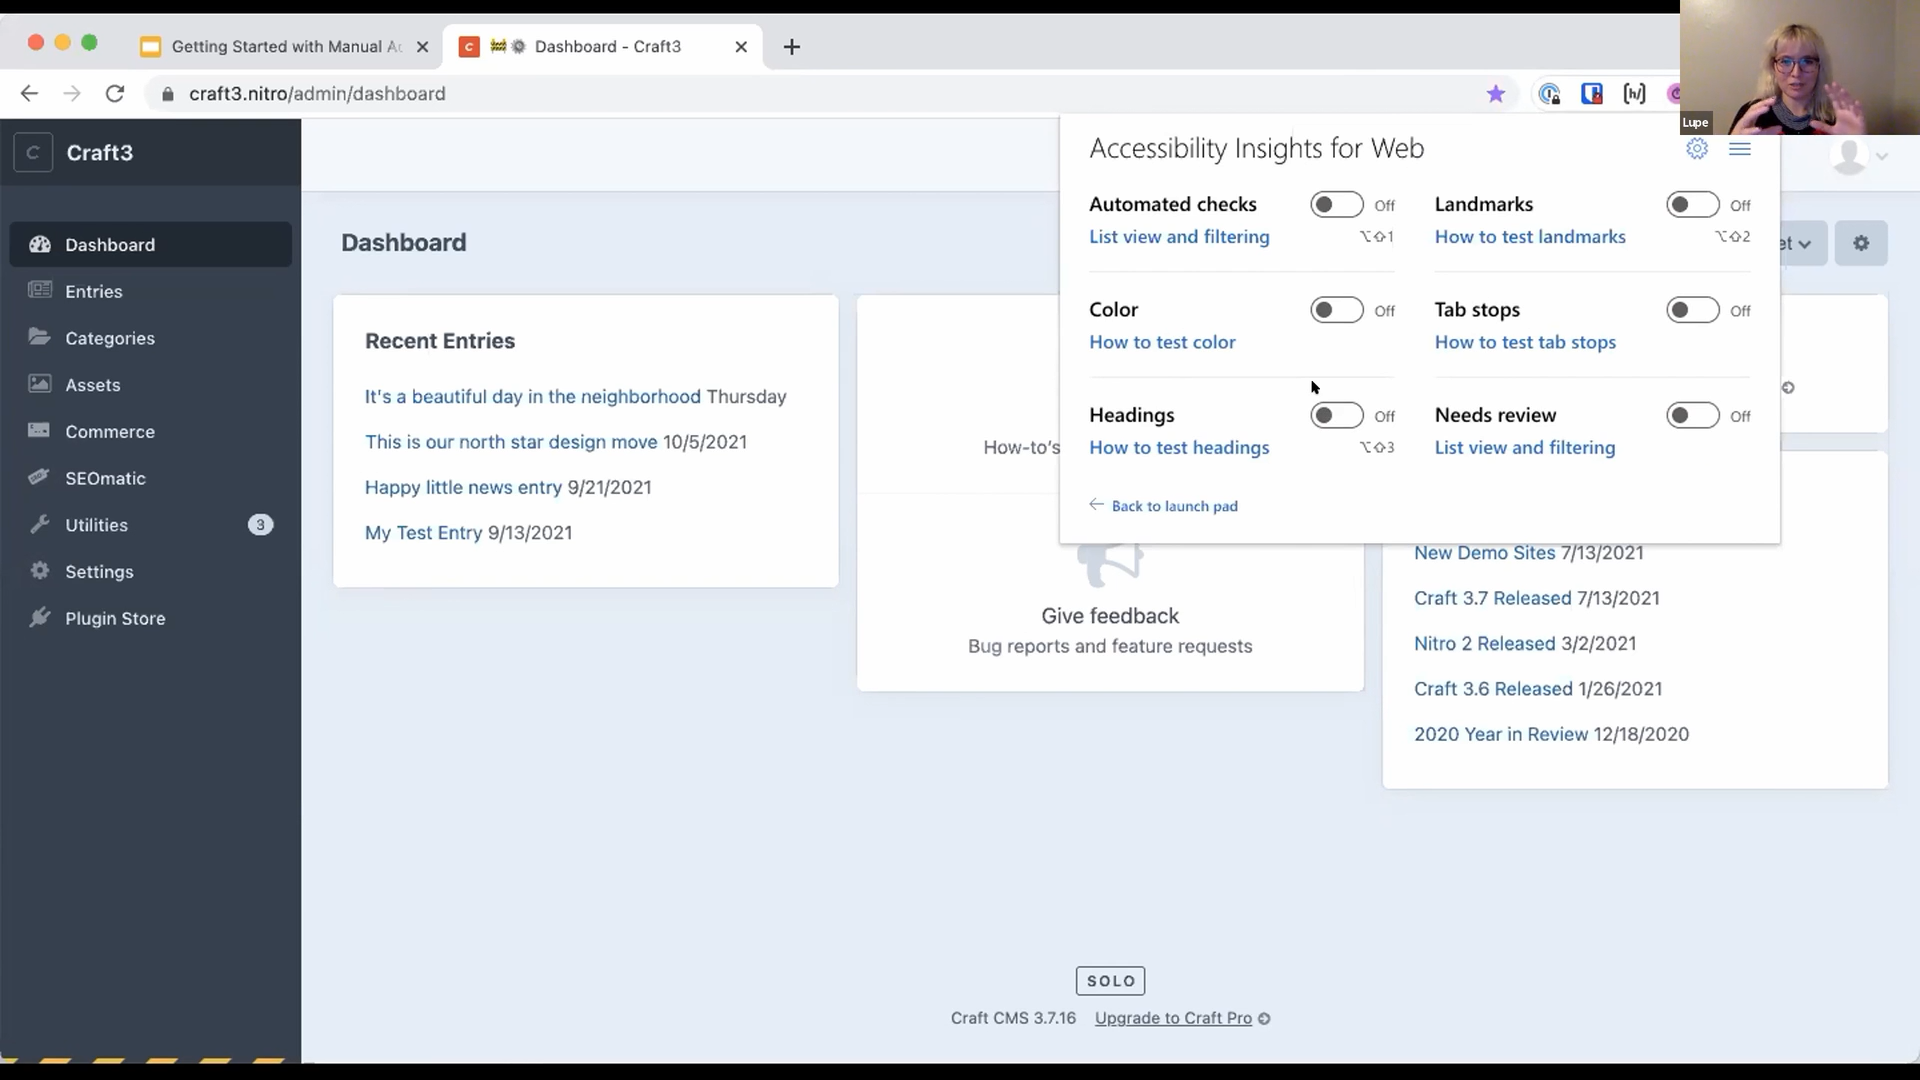Click the password manager extension icon
Image resolution: width=1920 pixels, height=1080 pixels.
(x=1549, y=94)
